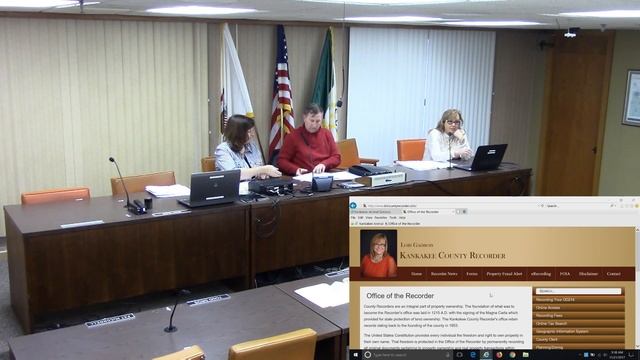Open the Windows Start menu

356,355
